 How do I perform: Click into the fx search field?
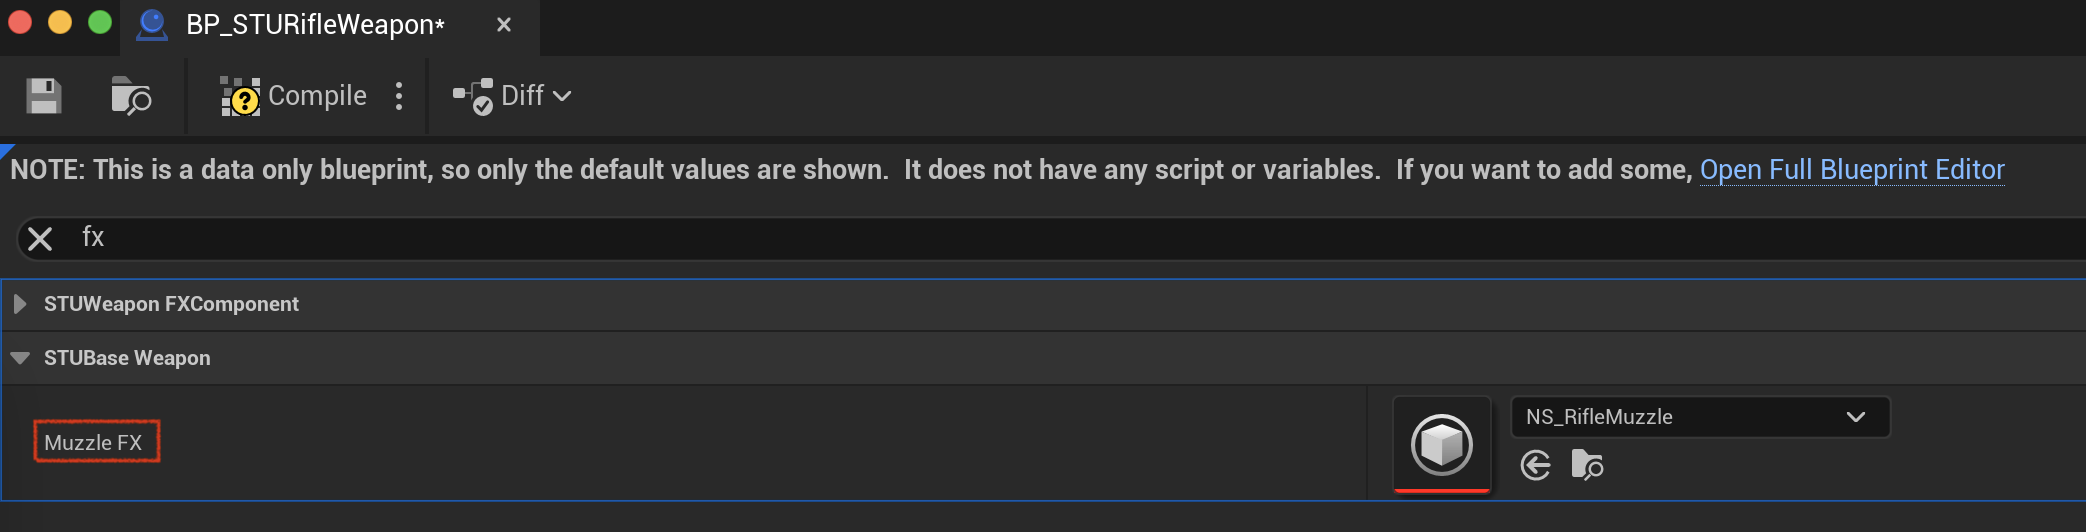pyautogui.click(x=1080, y=238)
